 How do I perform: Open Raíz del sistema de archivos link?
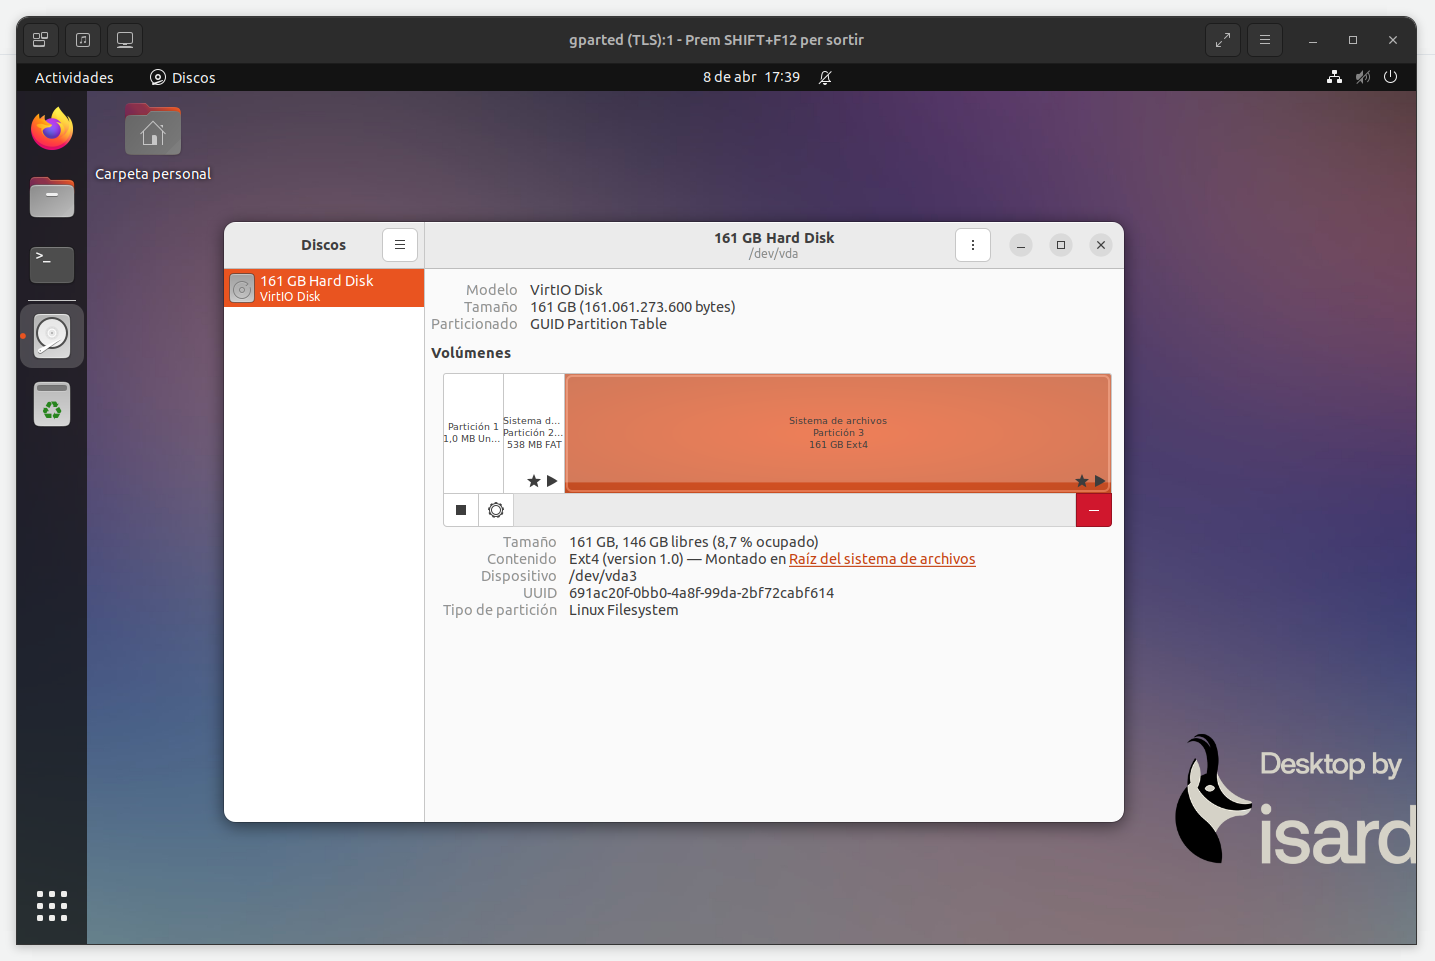pyautogui.click(x=881, y=559)
